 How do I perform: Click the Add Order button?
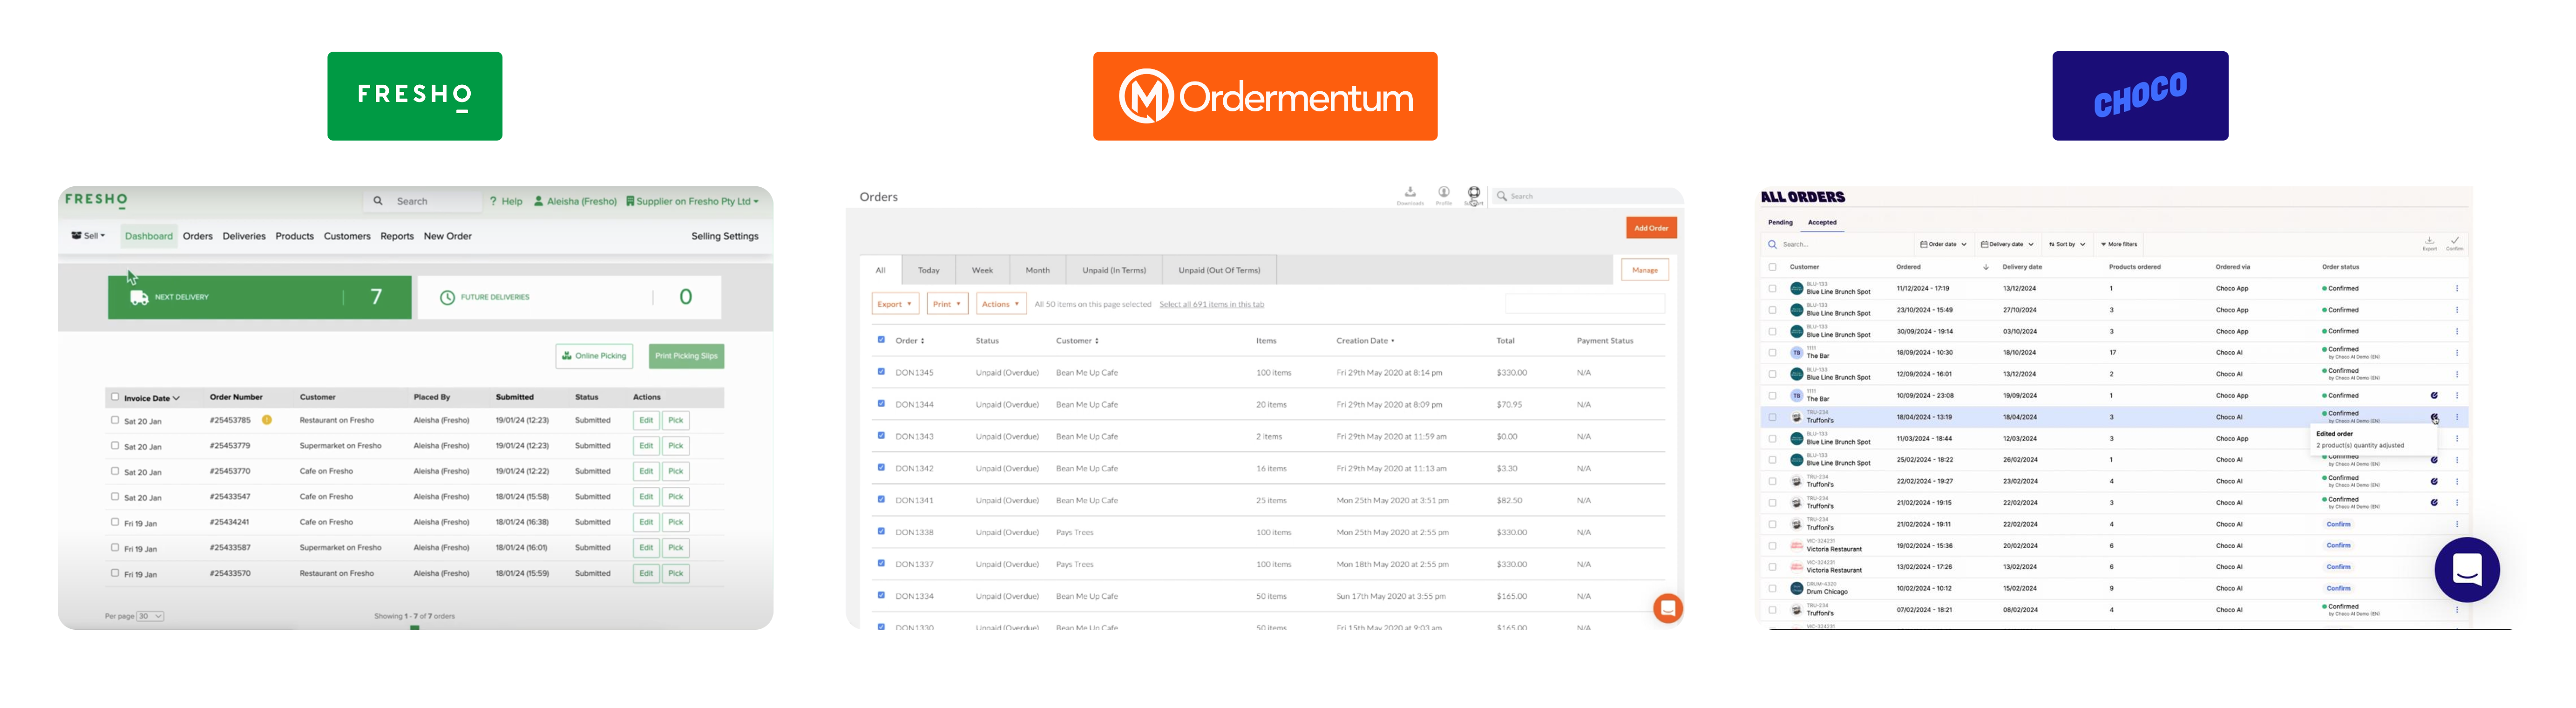pos(1651,228)
